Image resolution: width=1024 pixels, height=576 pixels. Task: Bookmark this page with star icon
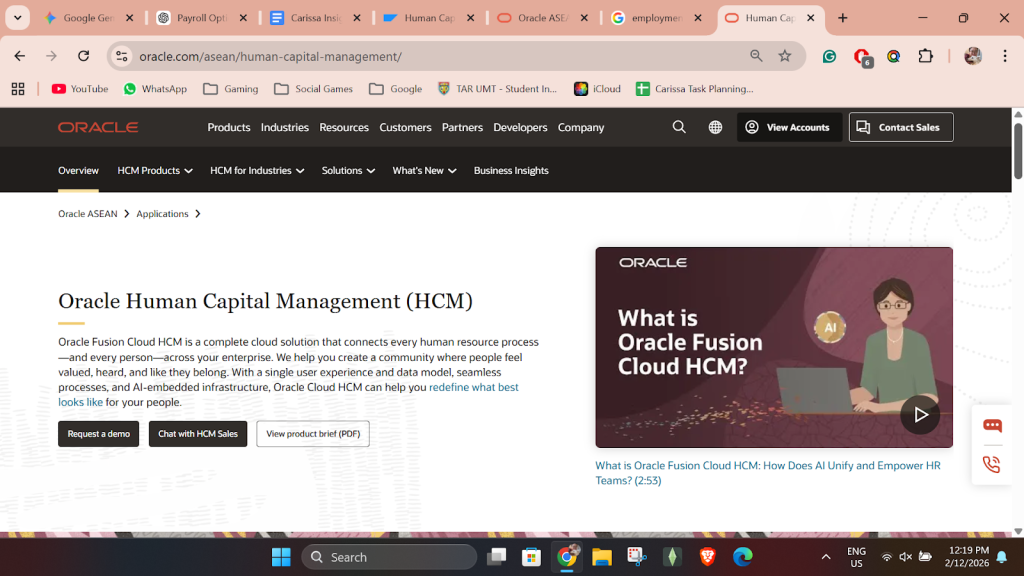coord(785,56)
